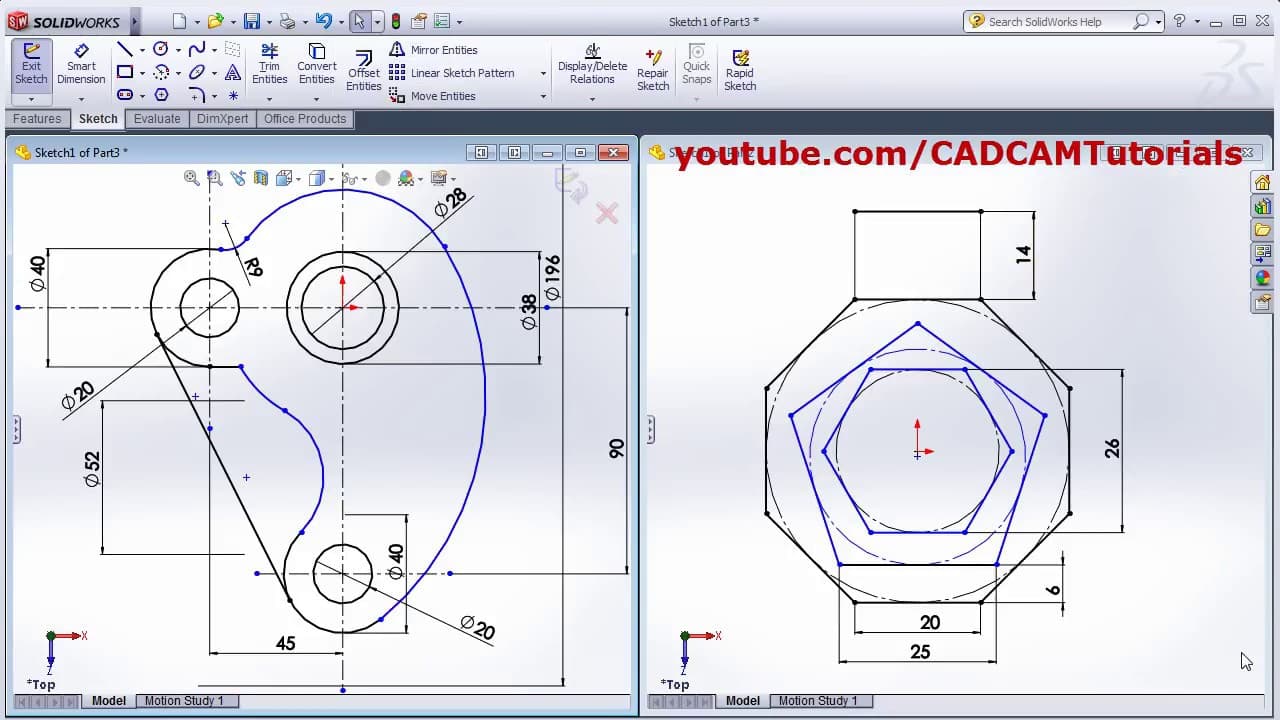Screen dimensions: 1280x720
Task: Select the Three Point Arc tool
Action: [x=160, y=72]
